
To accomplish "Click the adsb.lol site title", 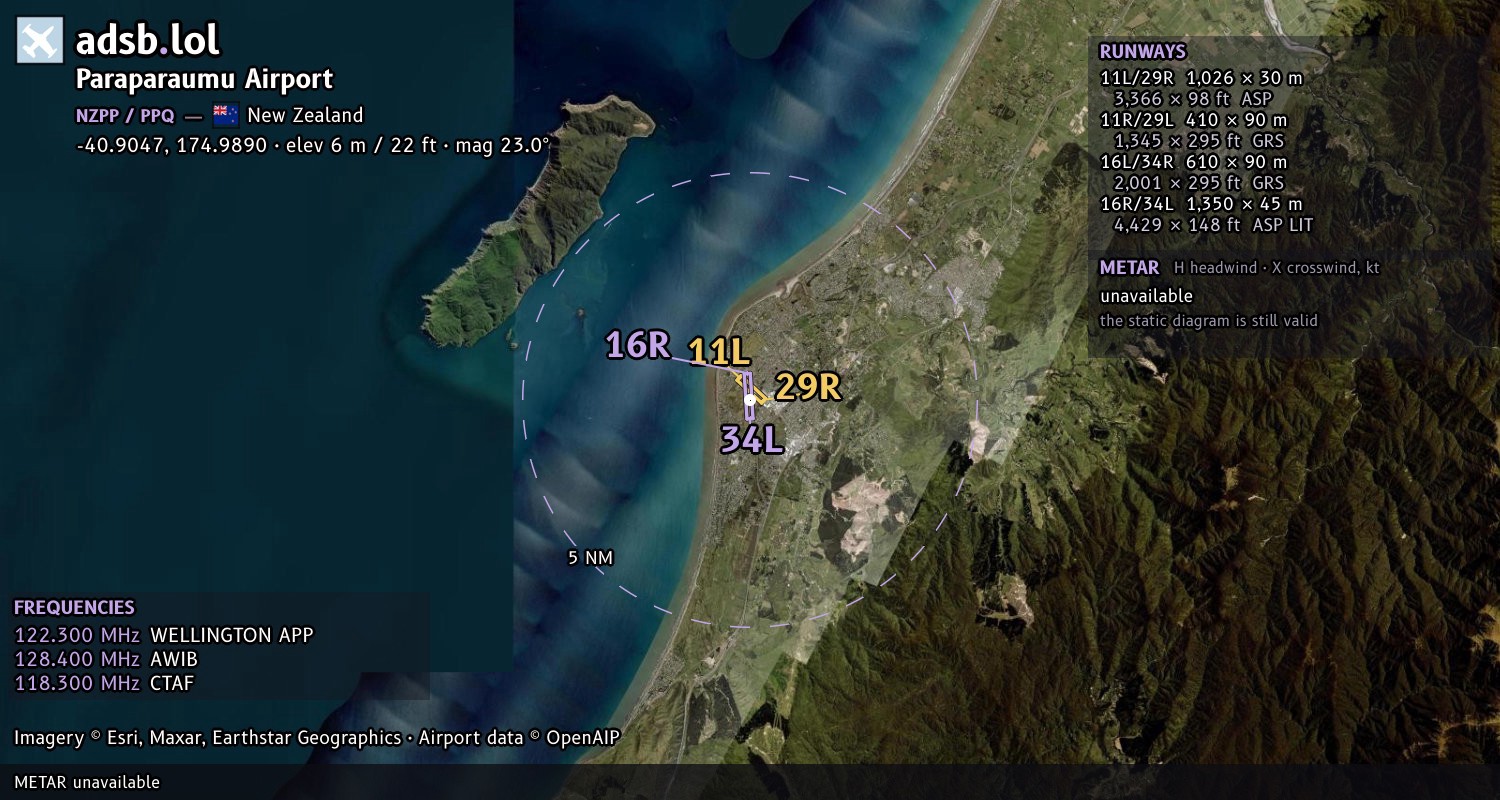I will pyautogui.click(x=148, y=40).
